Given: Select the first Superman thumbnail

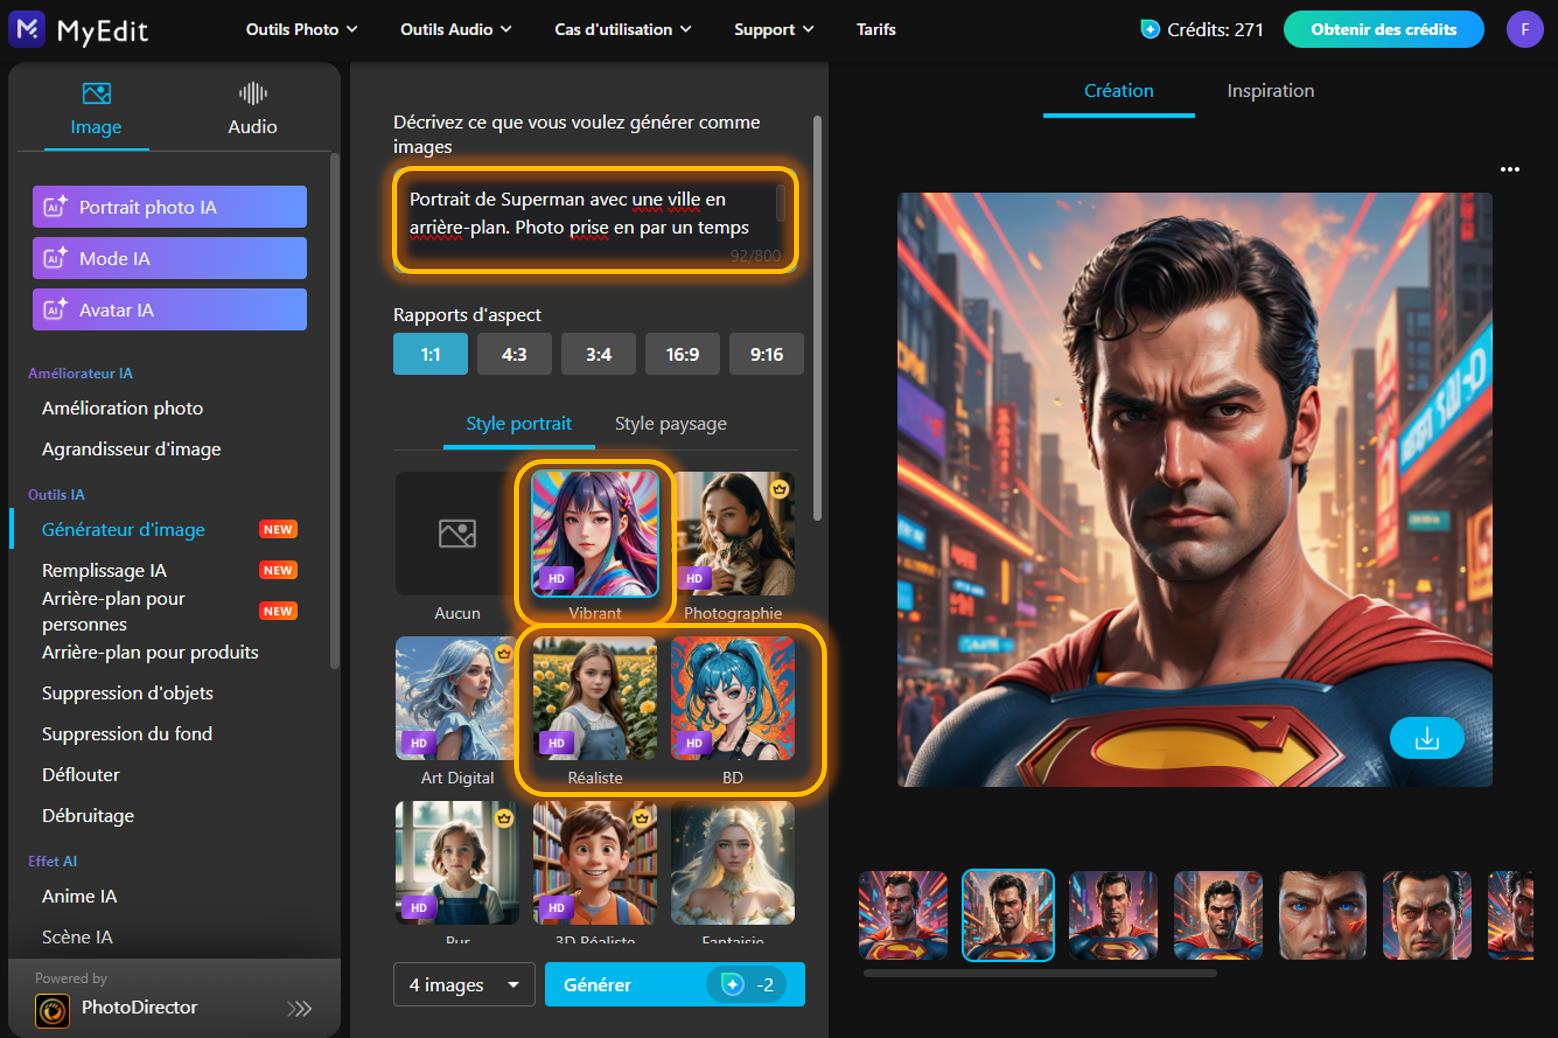Looking at the screenshot, I should click(x=903, y=915).
